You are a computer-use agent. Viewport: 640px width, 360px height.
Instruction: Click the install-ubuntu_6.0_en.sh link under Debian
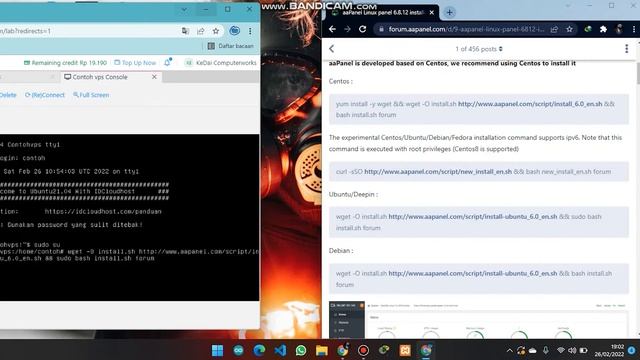(x=473, y=273)
